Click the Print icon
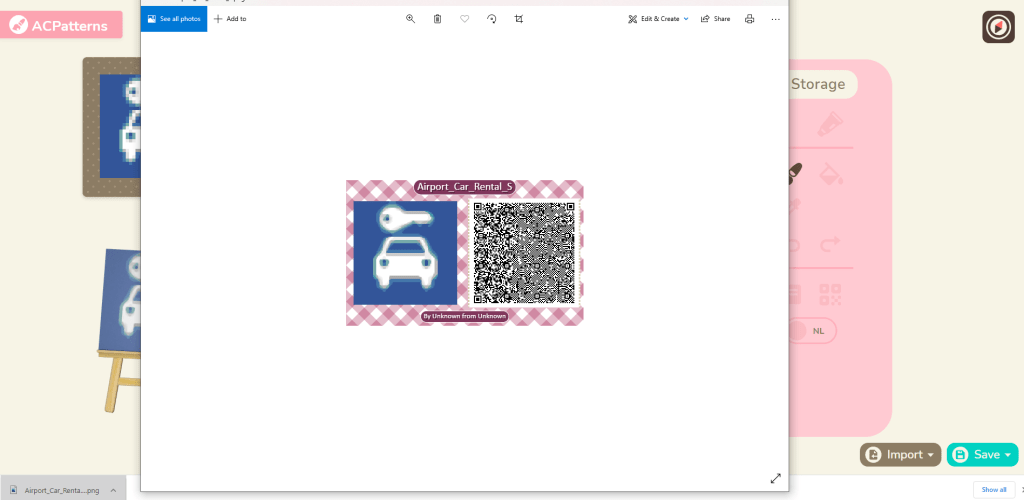 [x=749, y=19]
